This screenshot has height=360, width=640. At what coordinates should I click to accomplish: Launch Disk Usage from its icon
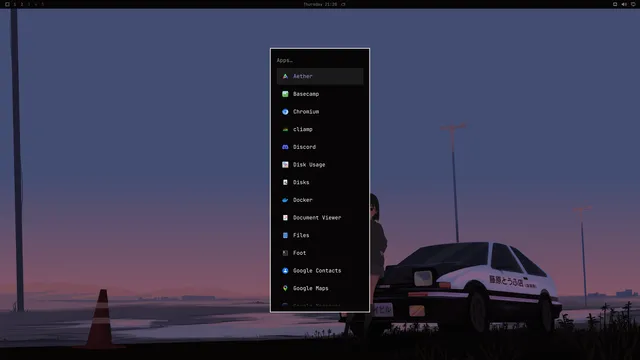[x=285, y=164]
